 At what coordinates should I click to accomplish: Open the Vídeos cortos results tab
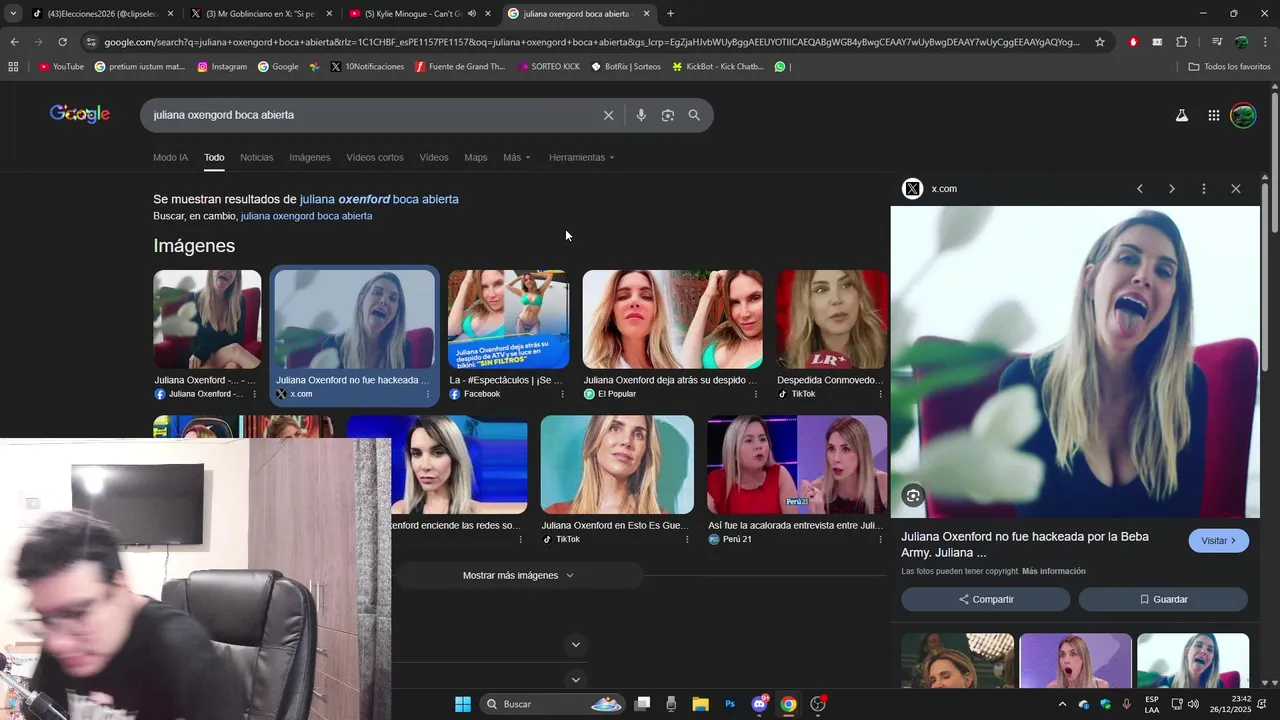[x=375, y=158]
